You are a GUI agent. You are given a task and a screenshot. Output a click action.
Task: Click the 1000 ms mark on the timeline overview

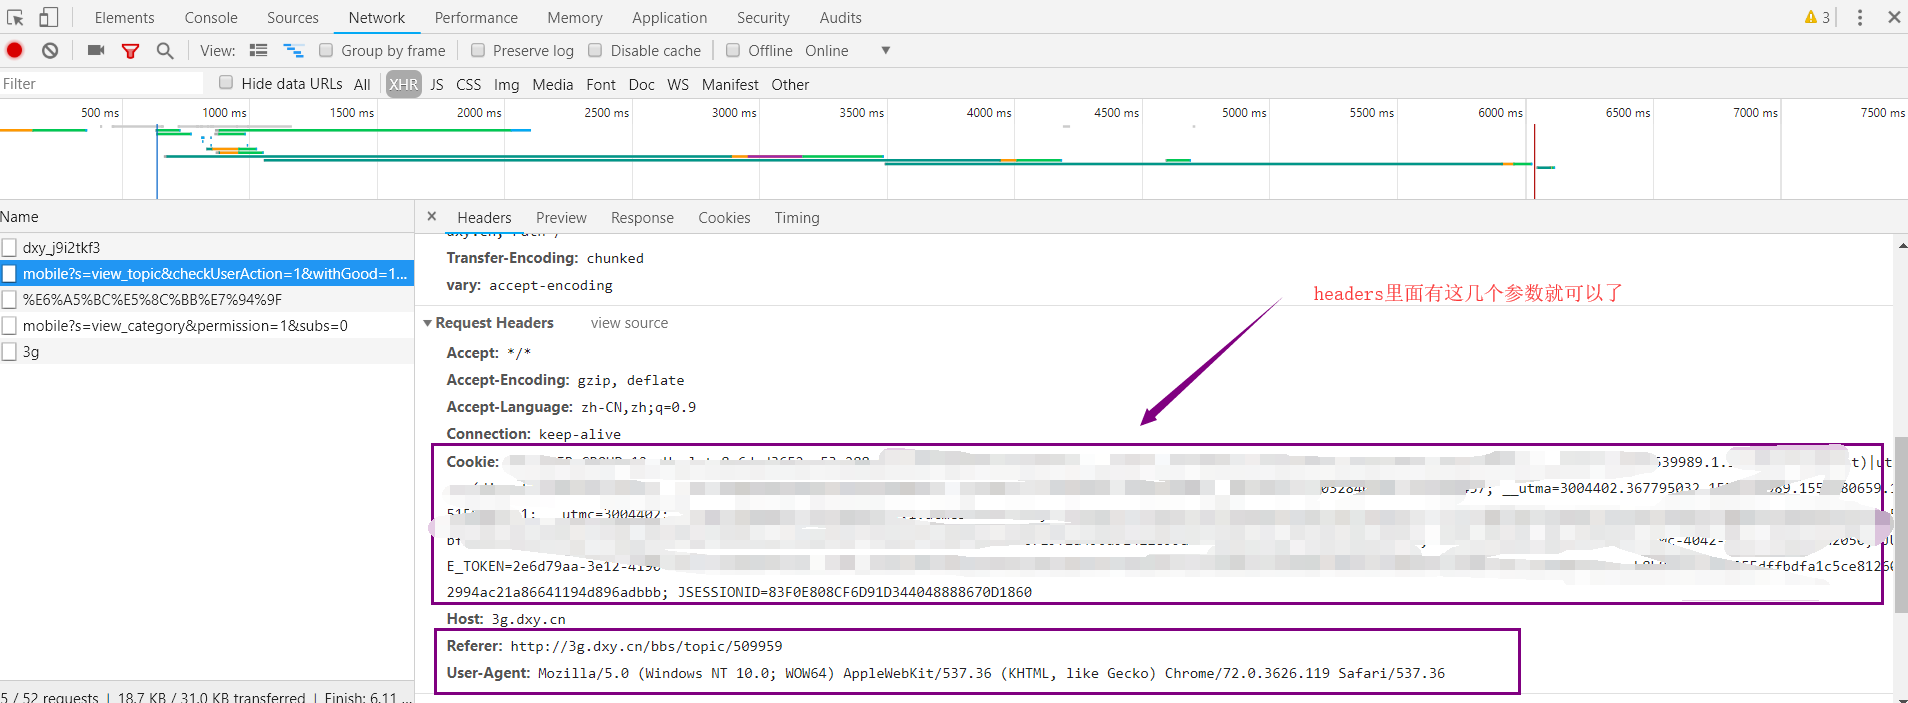click(x=224, y=113)
